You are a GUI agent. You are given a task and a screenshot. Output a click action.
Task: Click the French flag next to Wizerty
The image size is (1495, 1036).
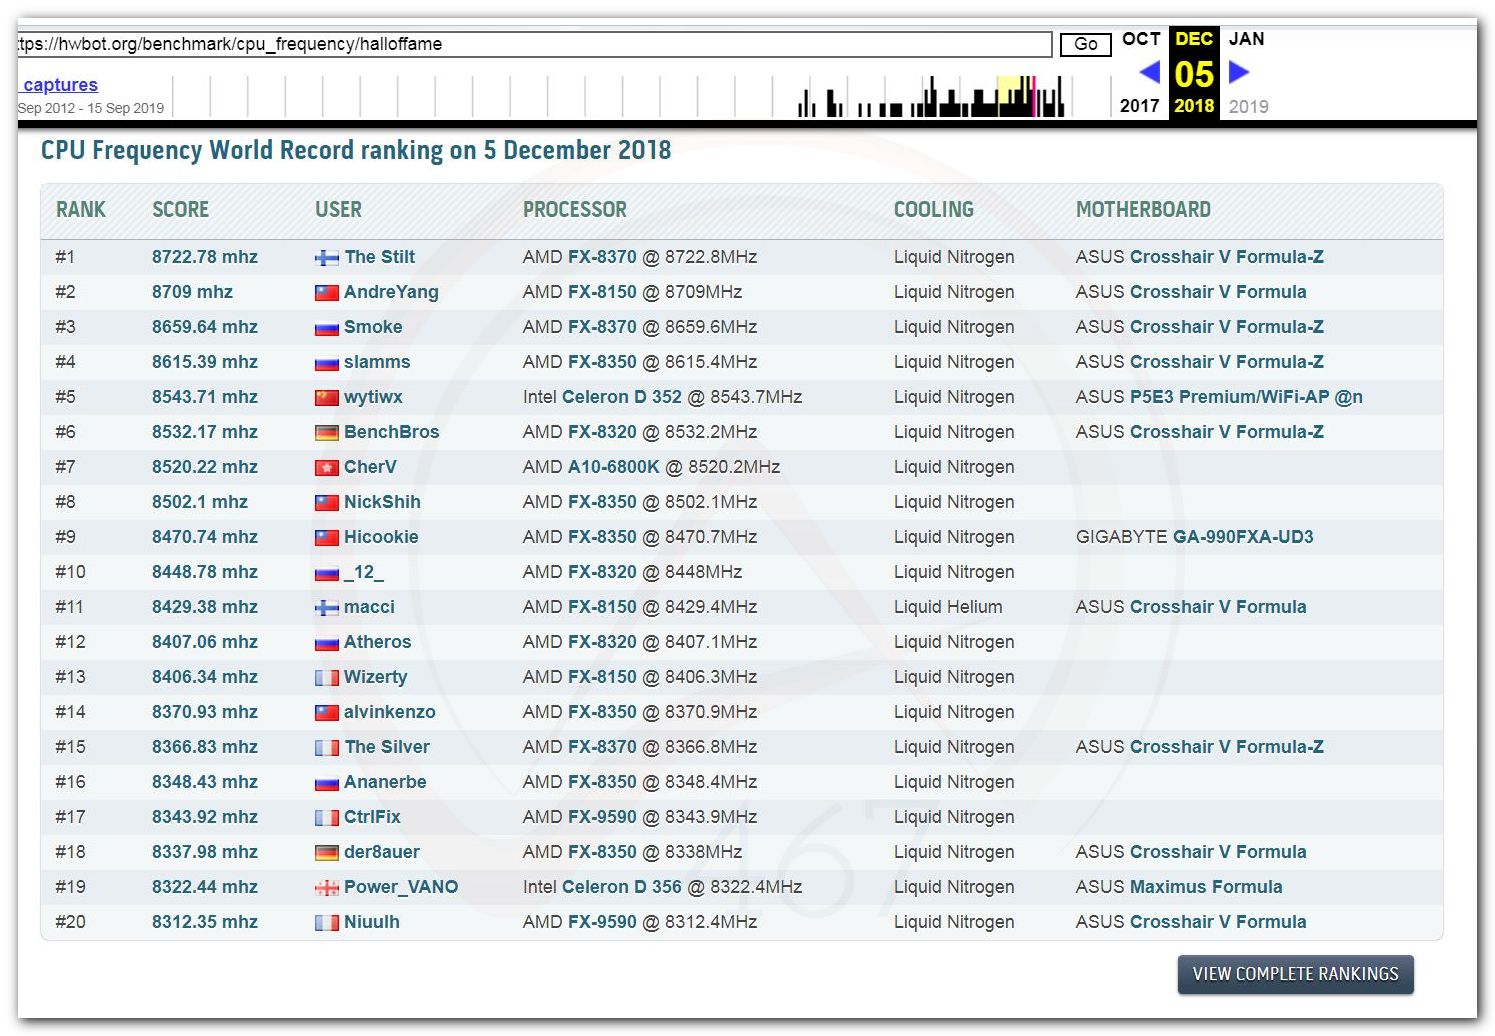tap(326, 678)
